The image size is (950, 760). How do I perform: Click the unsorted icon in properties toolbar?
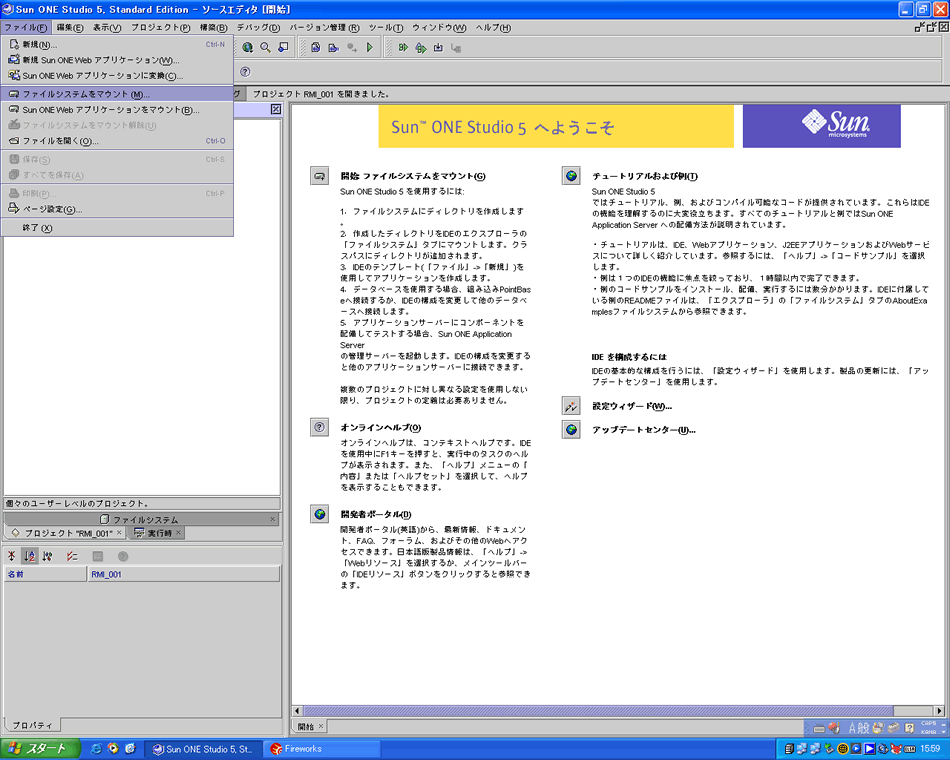(12, 556)
